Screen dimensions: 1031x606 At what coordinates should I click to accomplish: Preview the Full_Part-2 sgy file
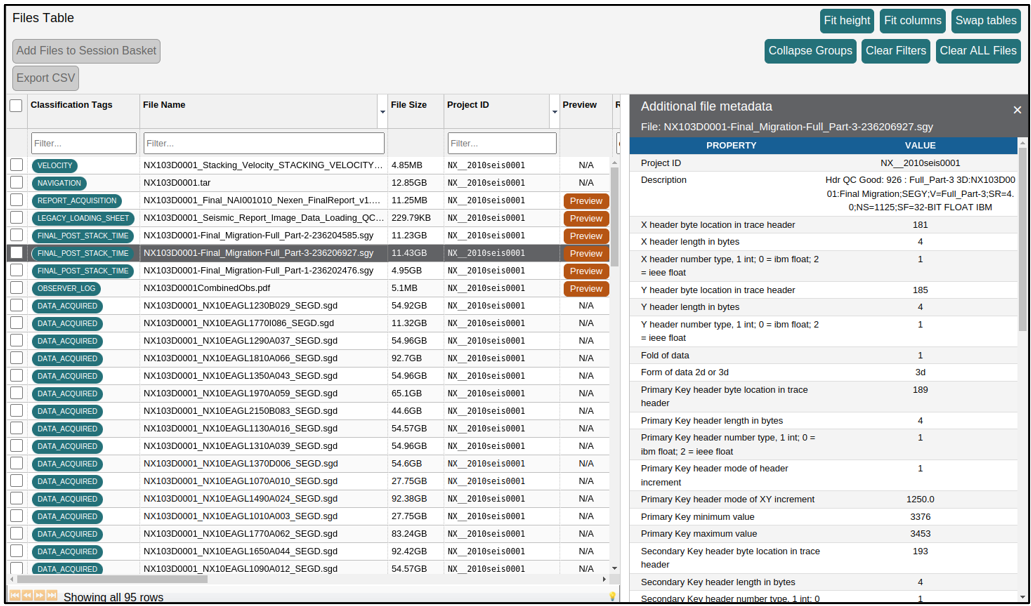(x=586, y=236)
